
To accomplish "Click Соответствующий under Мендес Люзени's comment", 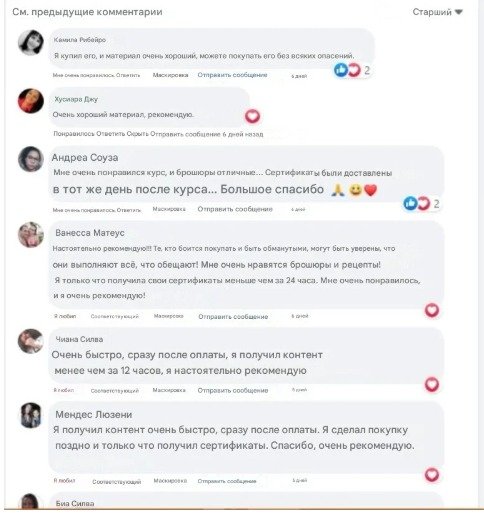I will click(116, 482).
